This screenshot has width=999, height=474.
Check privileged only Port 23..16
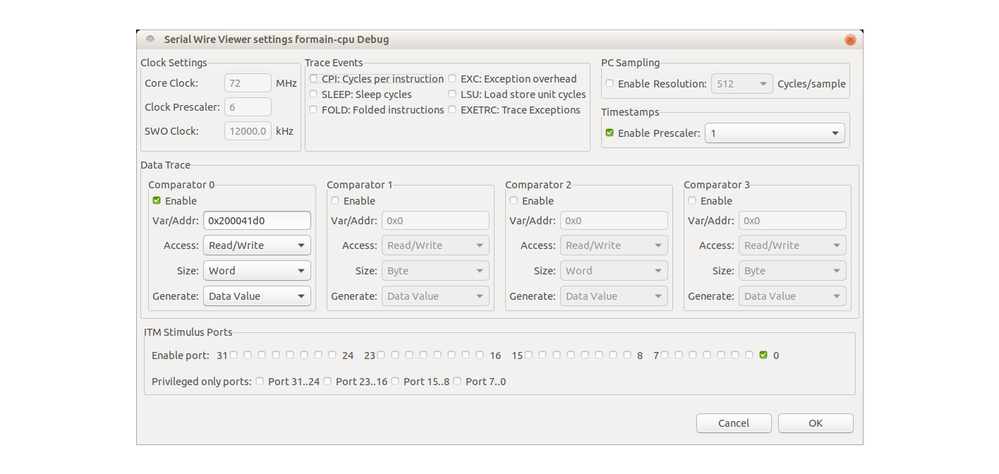coord(327,381)
